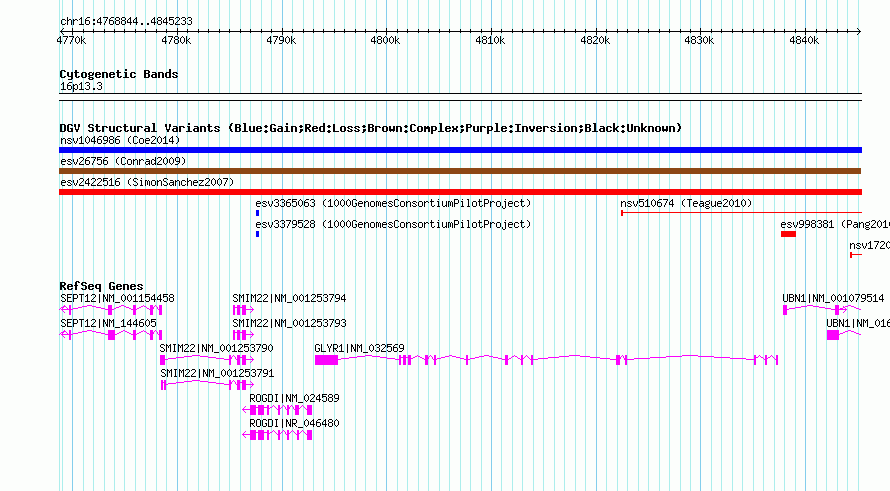The width and height of the screenshot is (890, 491).
Task: Click the Cytogenetic Bands track title
Action: point(119,74)
